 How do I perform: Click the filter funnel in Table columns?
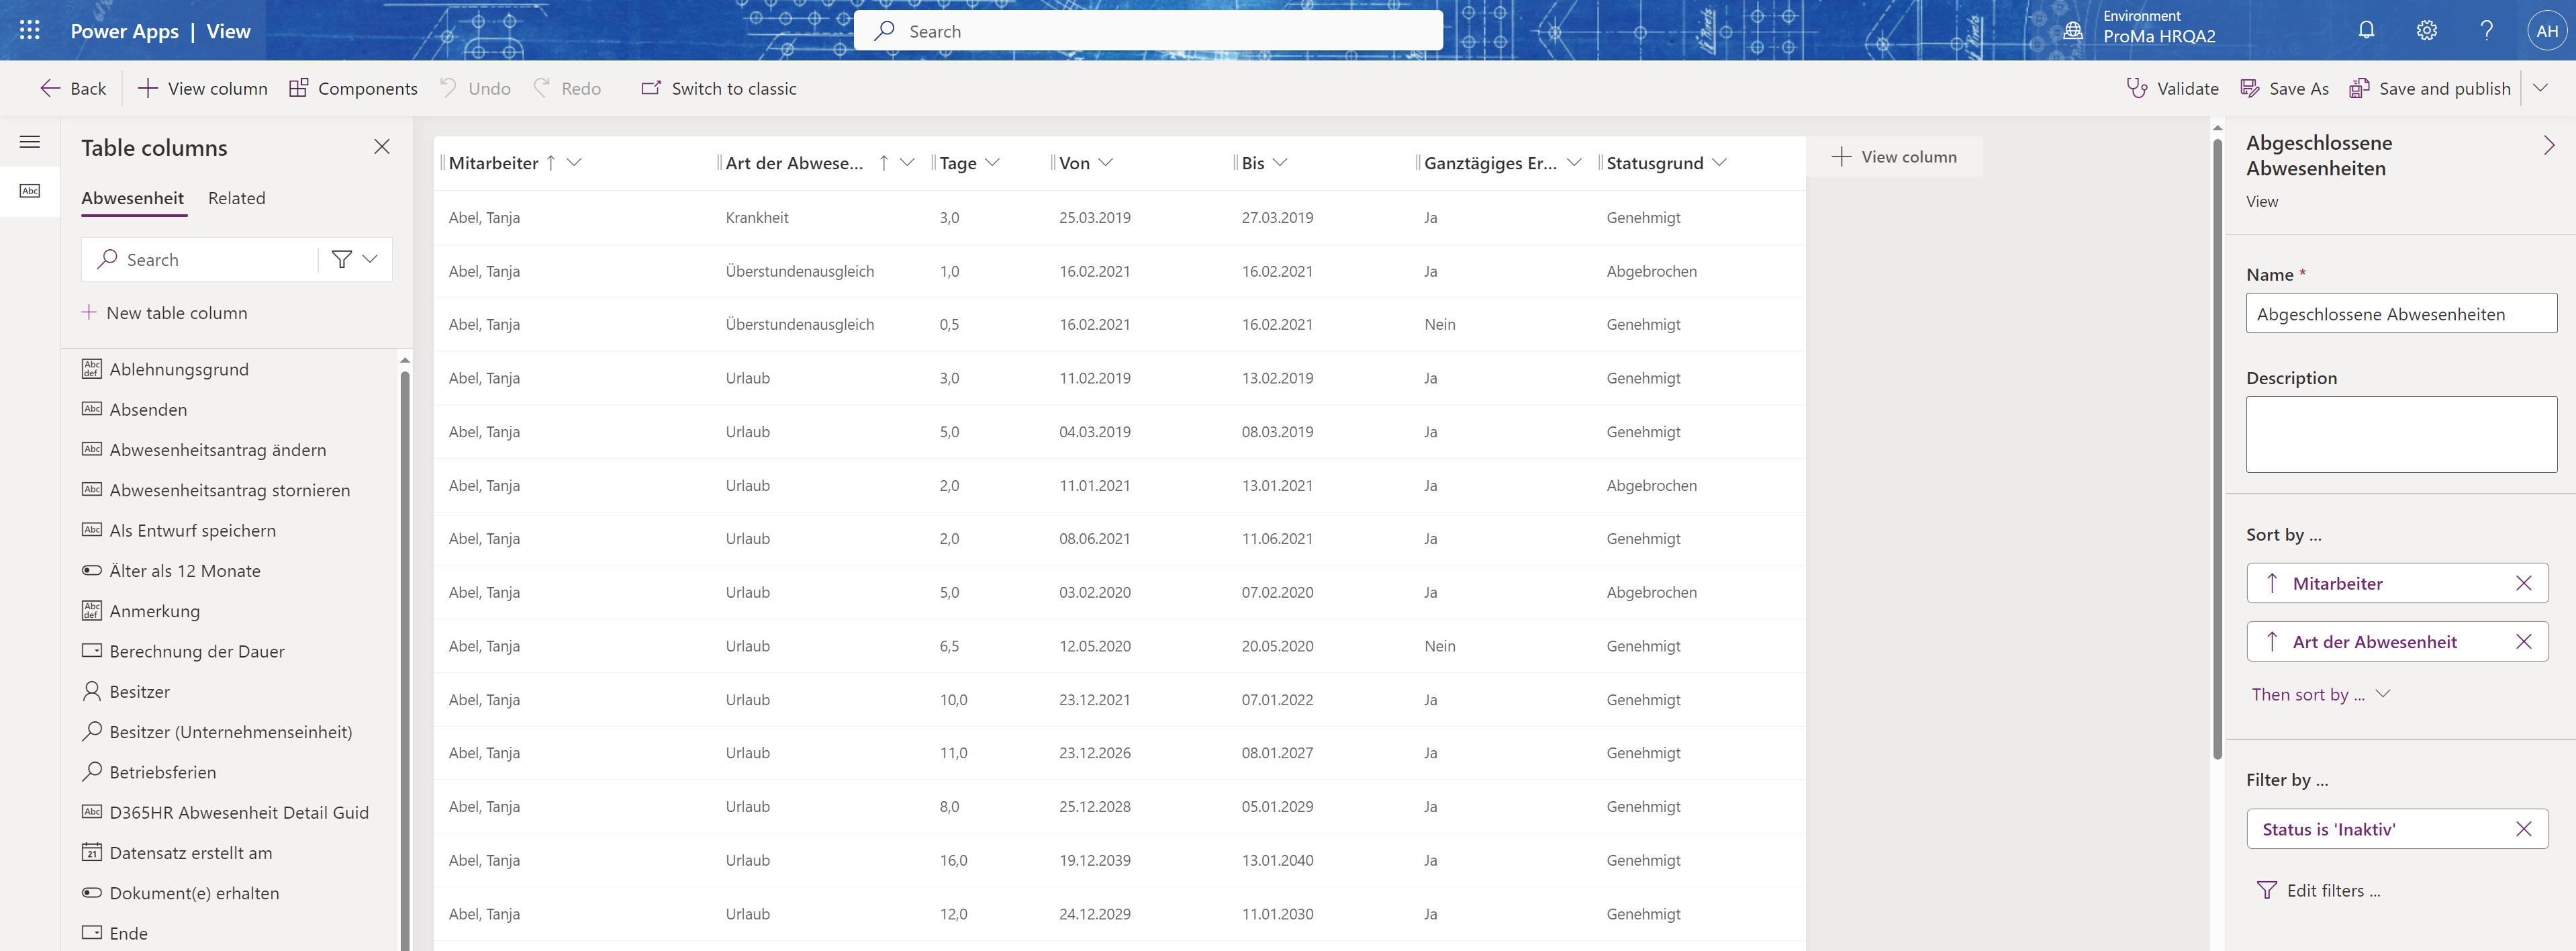(x=342, y=259)
